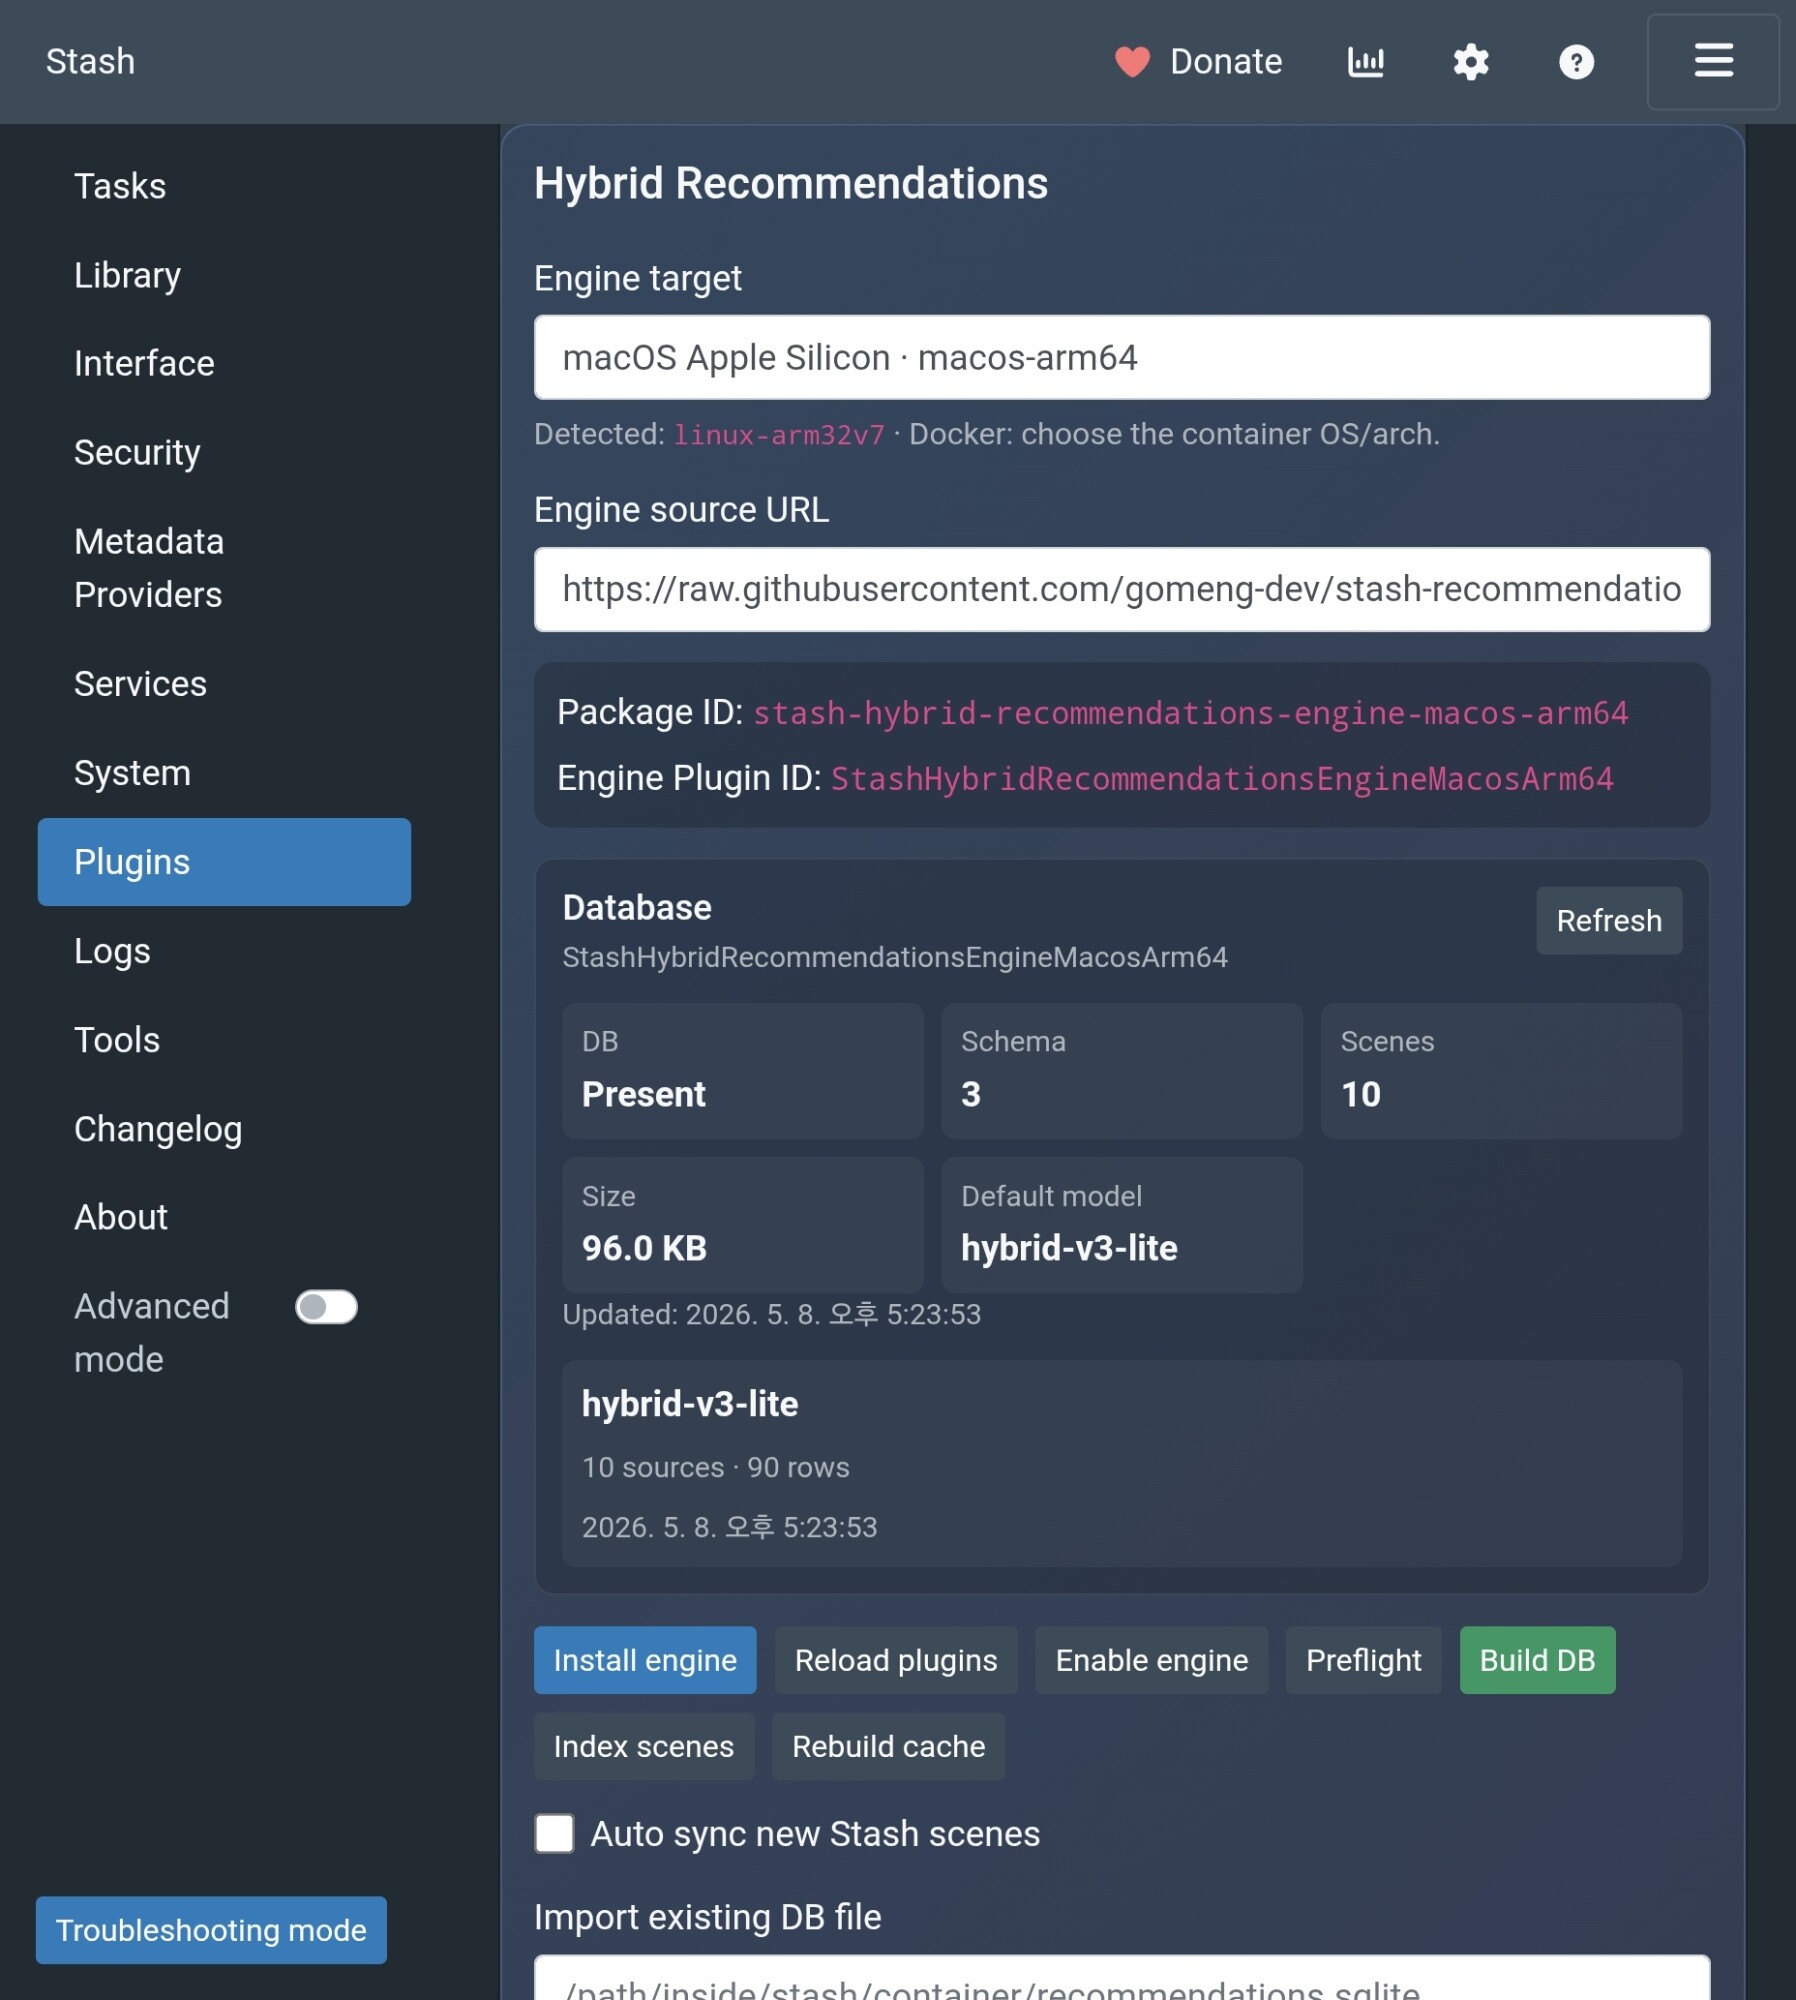
Task: Open the Tasks settings section
Action: click(120, 186)
